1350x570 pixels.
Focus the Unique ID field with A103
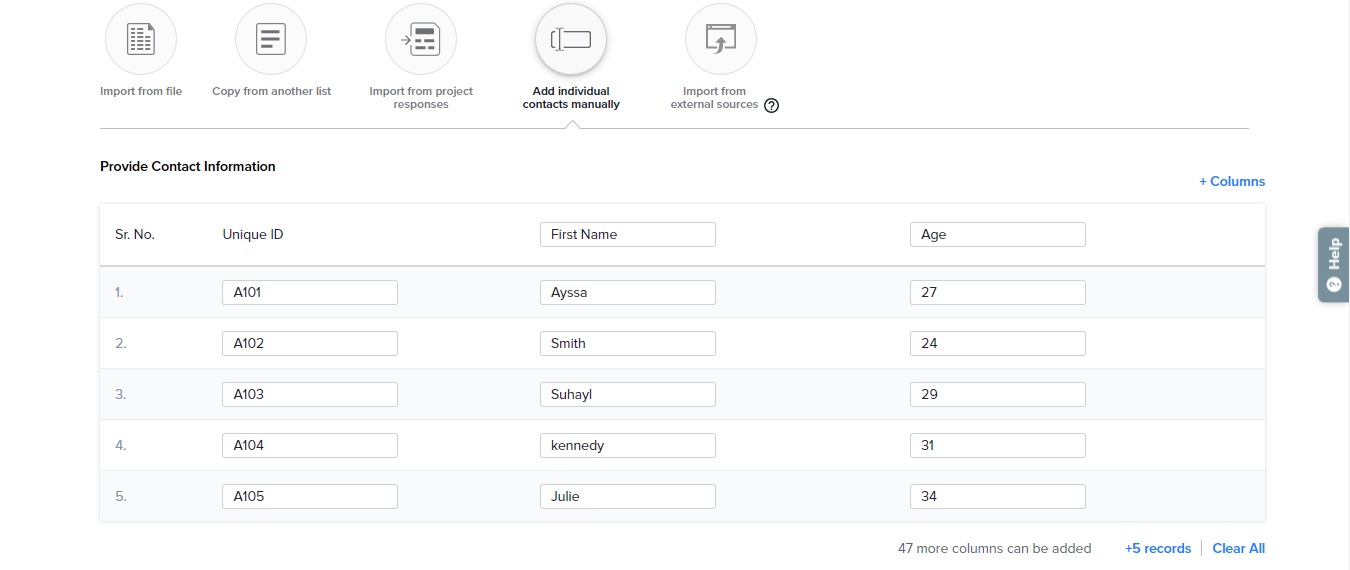tap(310, 394)
